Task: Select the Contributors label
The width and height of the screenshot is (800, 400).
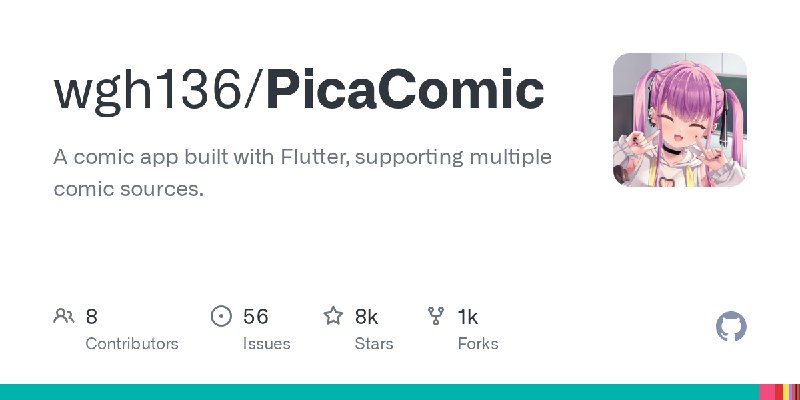Action: (x=132, y=343)
